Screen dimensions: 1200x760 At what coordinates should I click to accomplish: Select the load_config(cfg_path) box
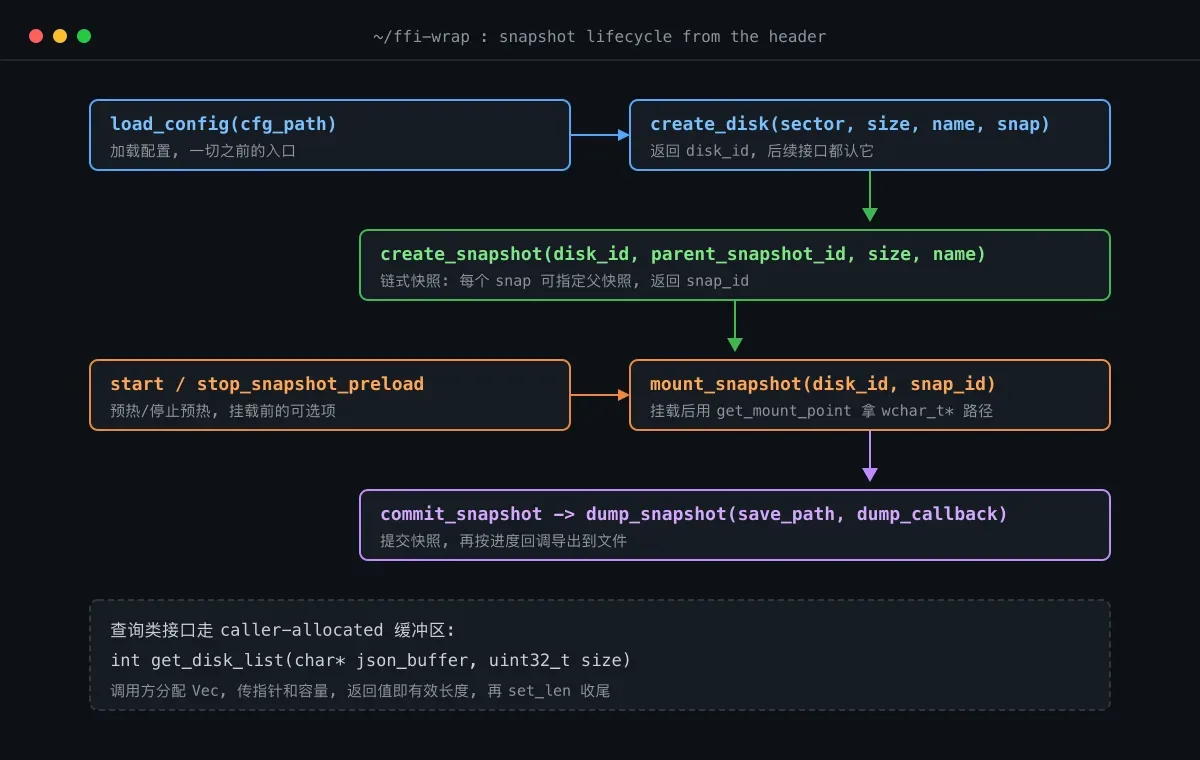coord(330,135)
